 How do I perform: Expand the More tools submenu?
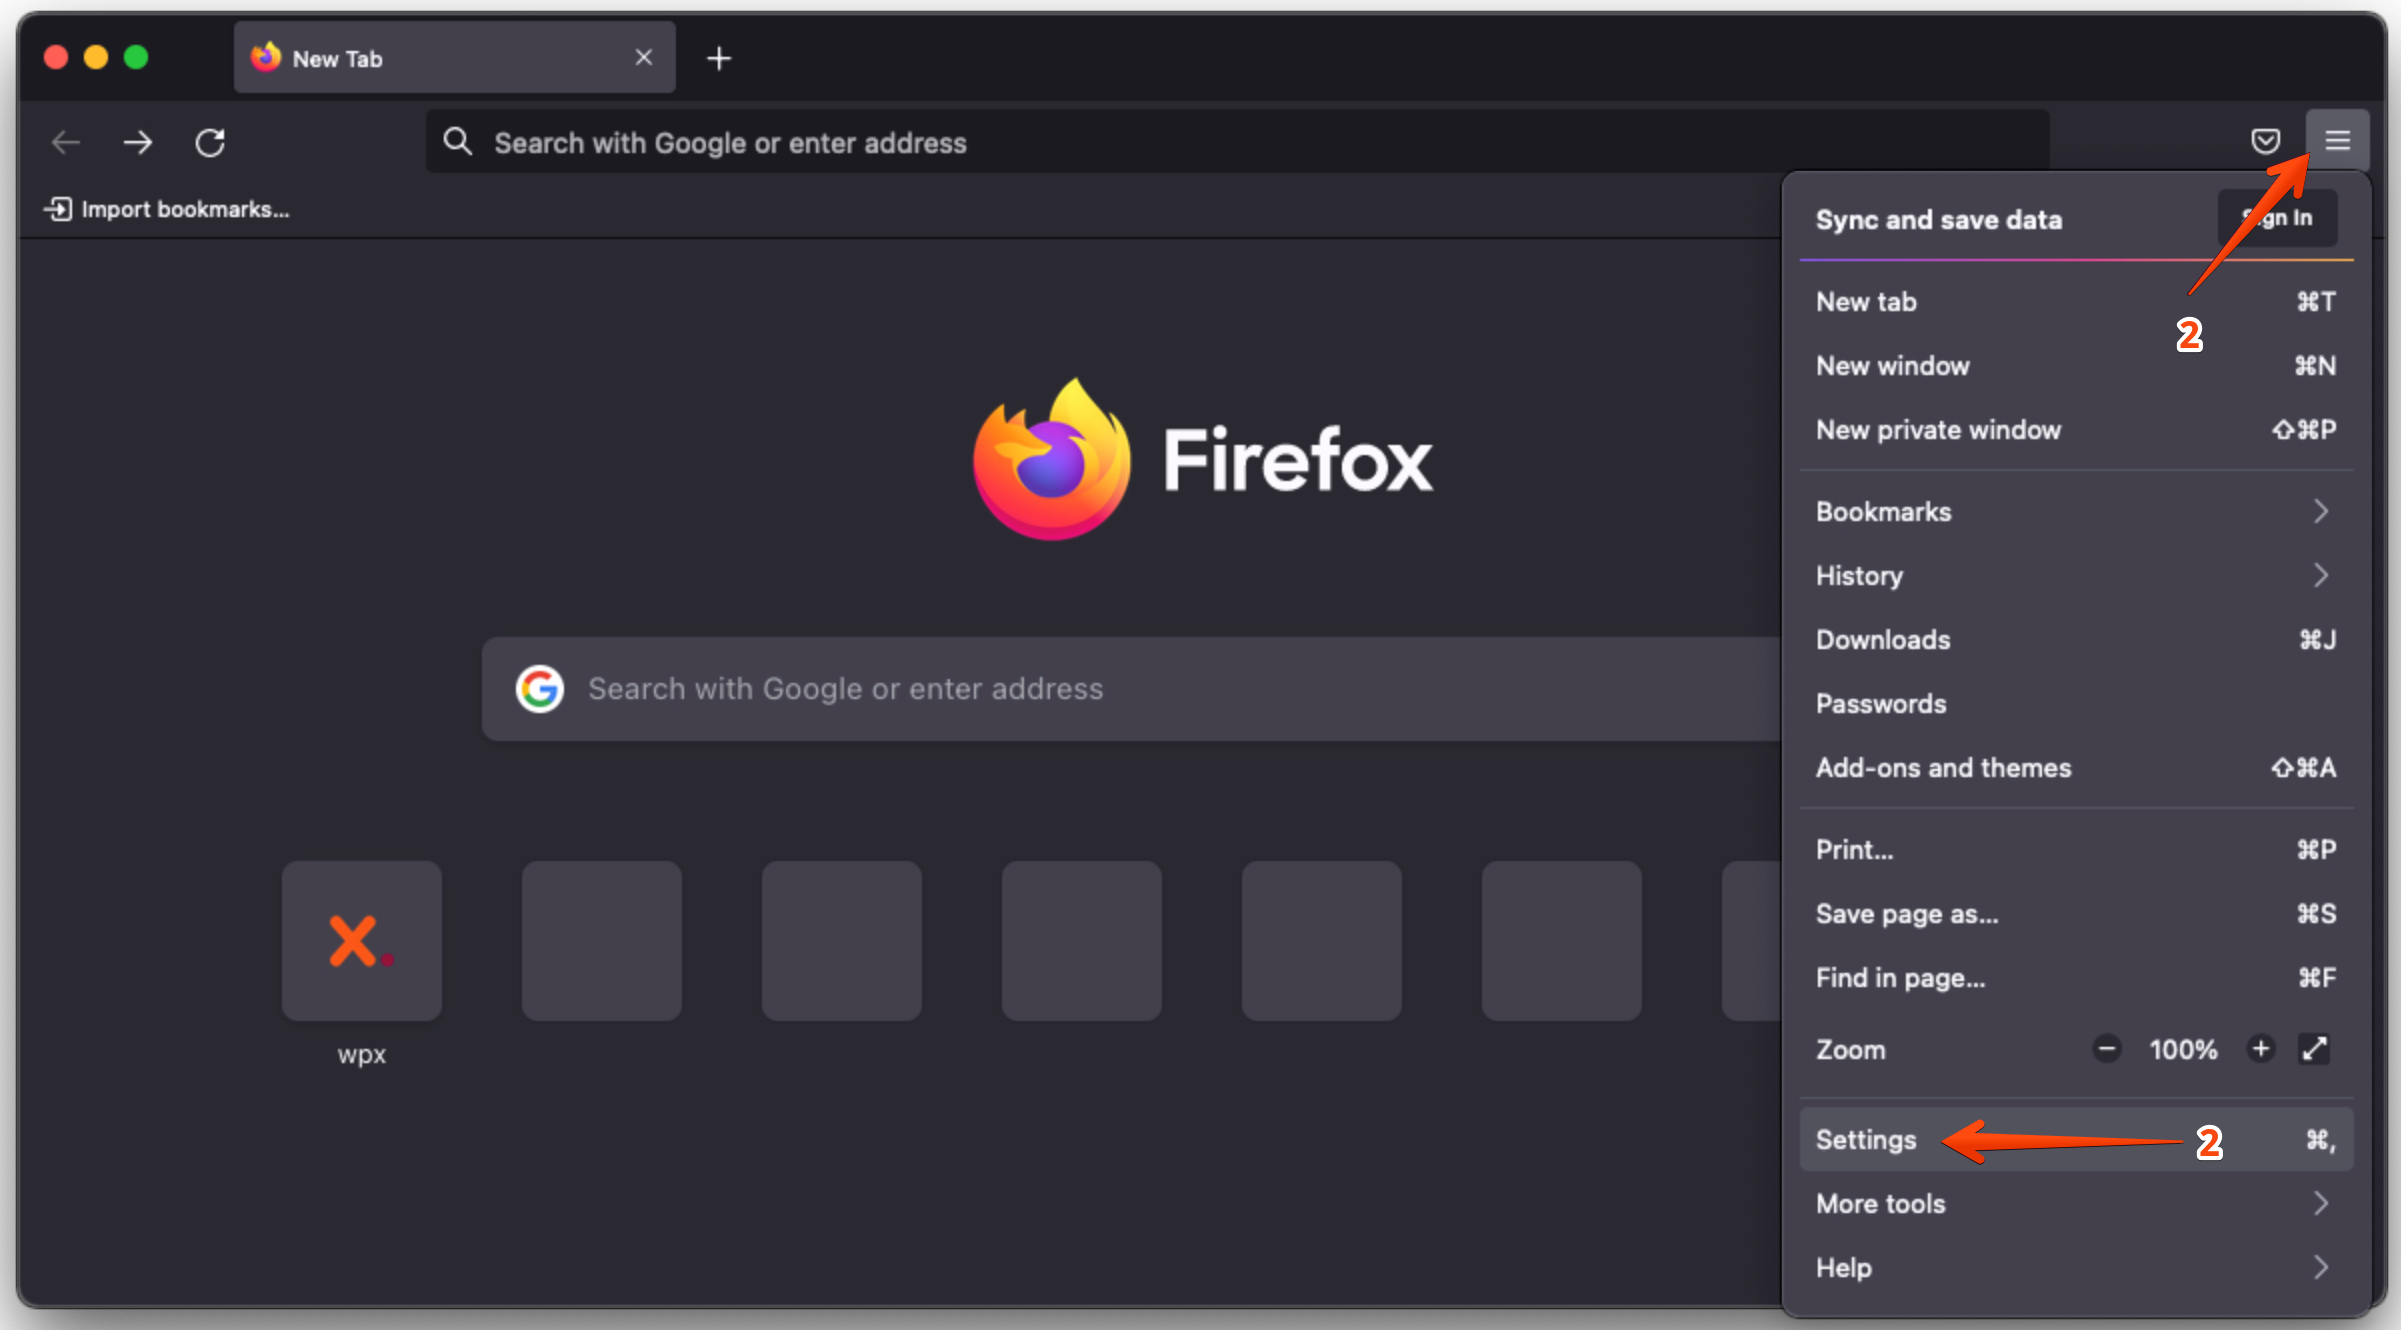[2075, 1204]
